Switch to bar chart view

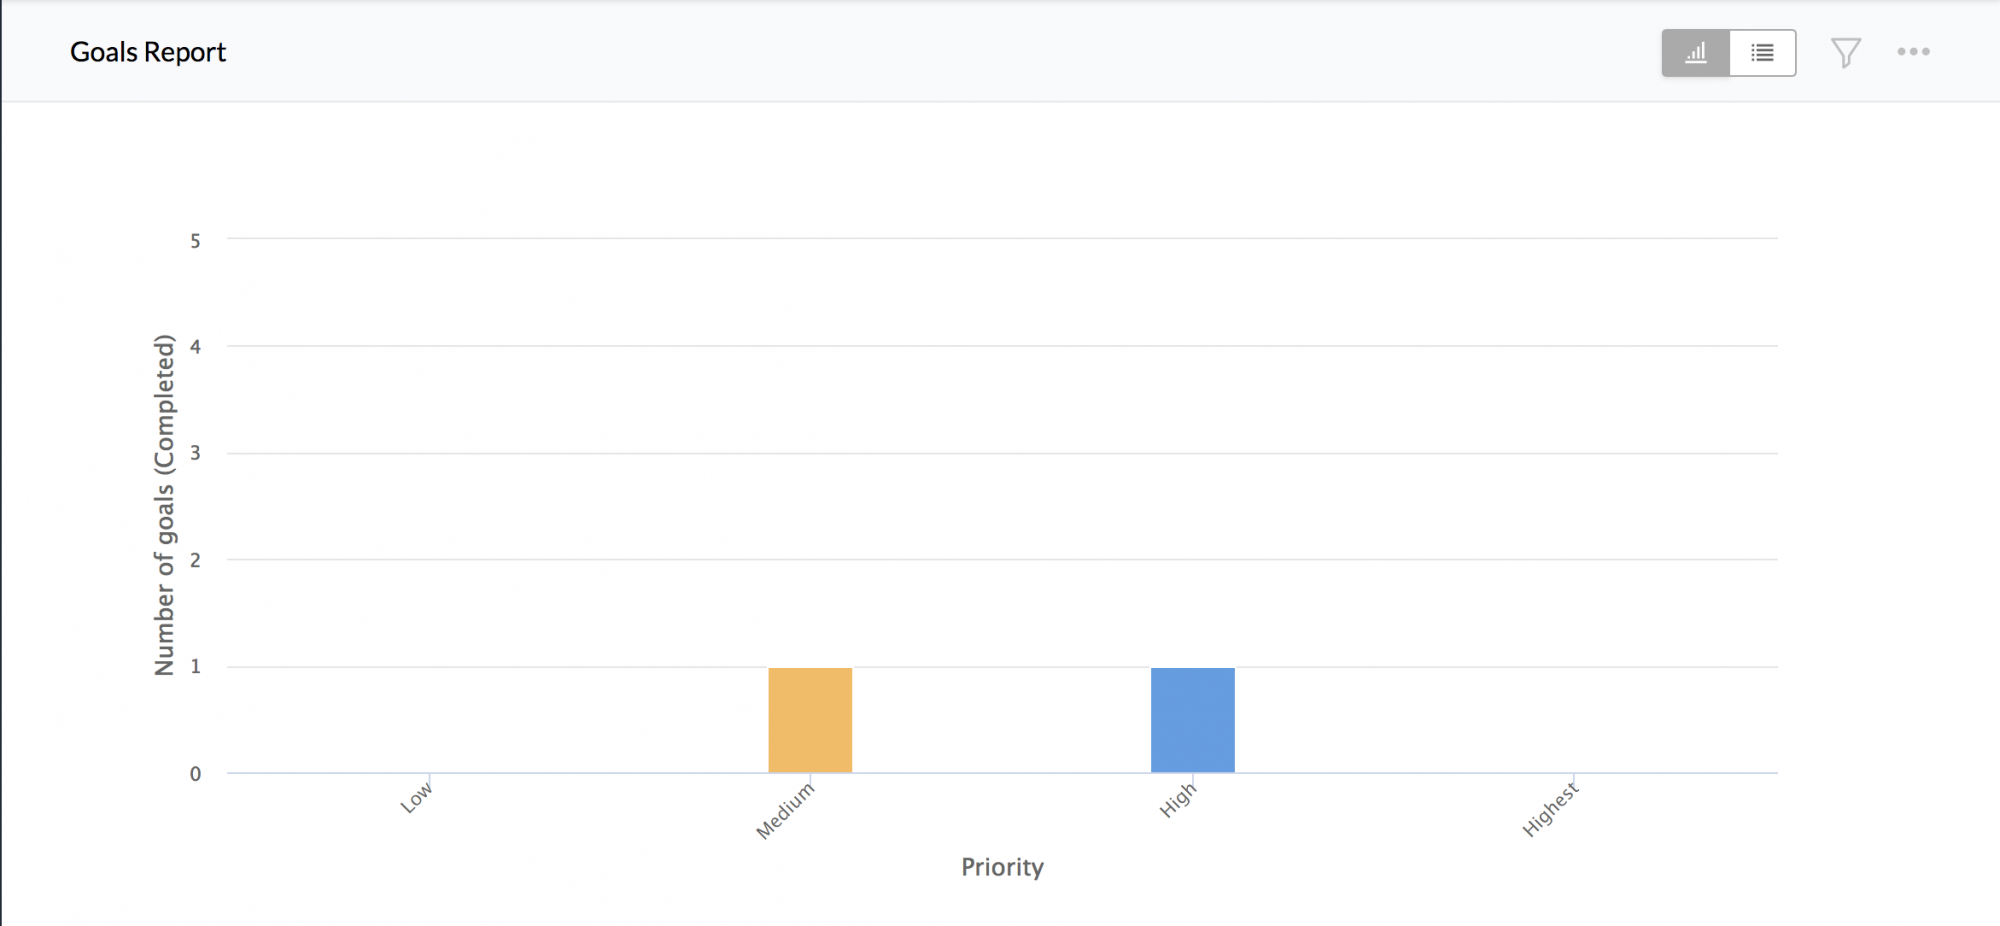click(1695, 53)
